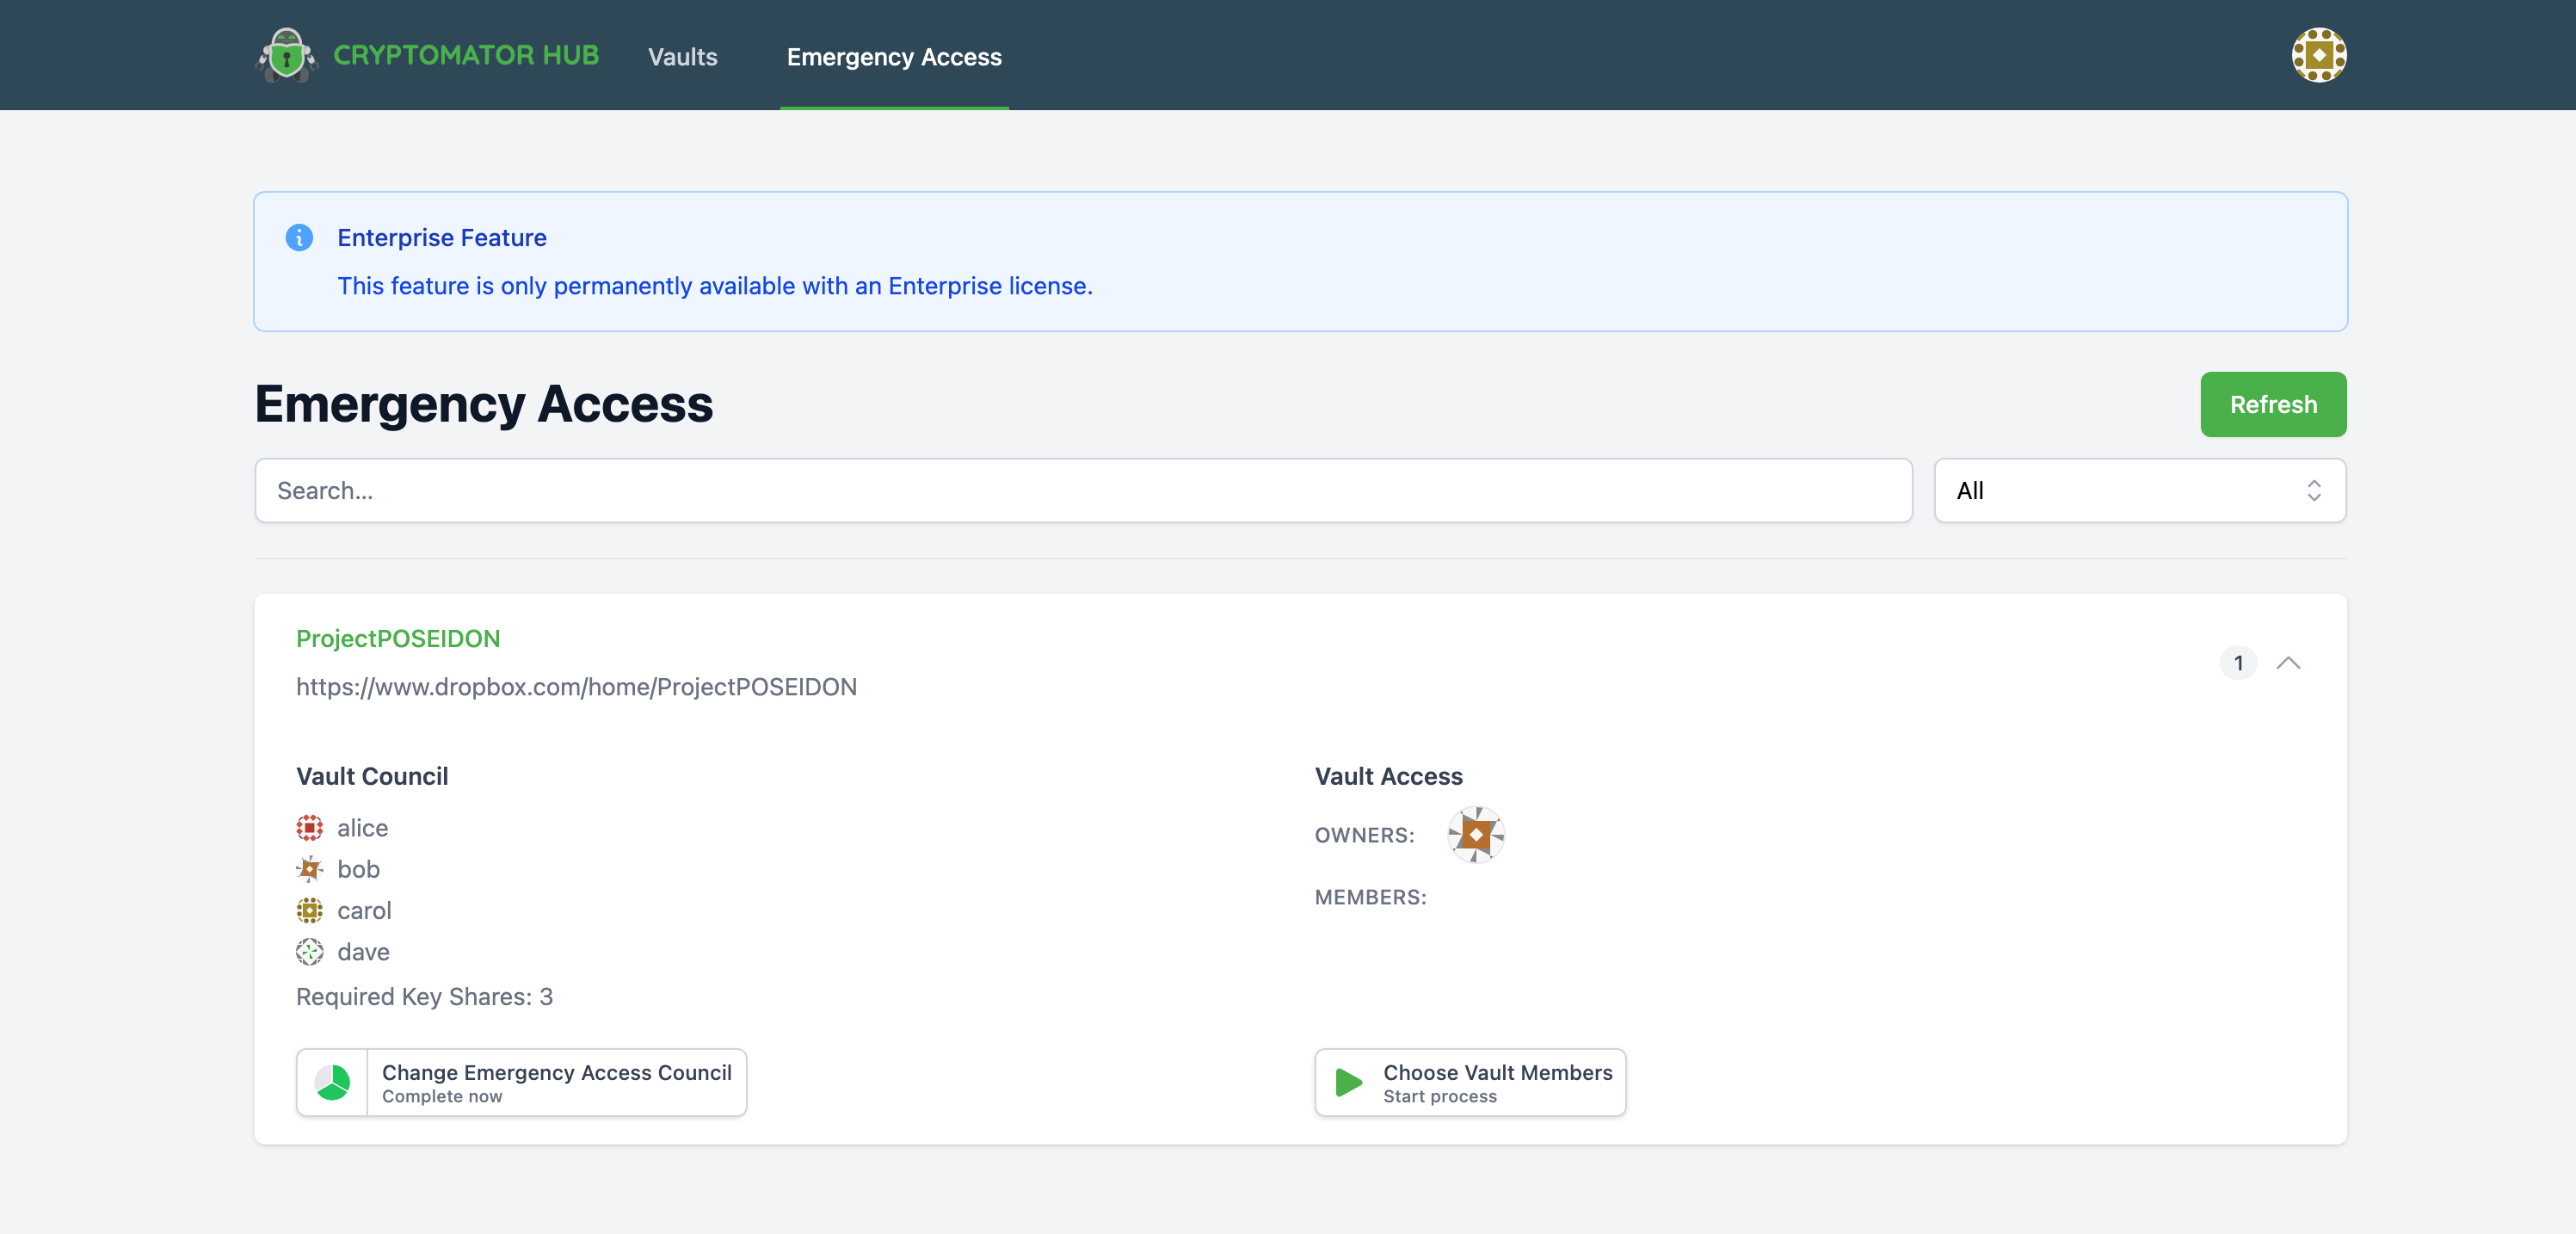The image size is (2576, 1234).
Task: Click the green play icon for vault members
Action: (1349, 1082)
